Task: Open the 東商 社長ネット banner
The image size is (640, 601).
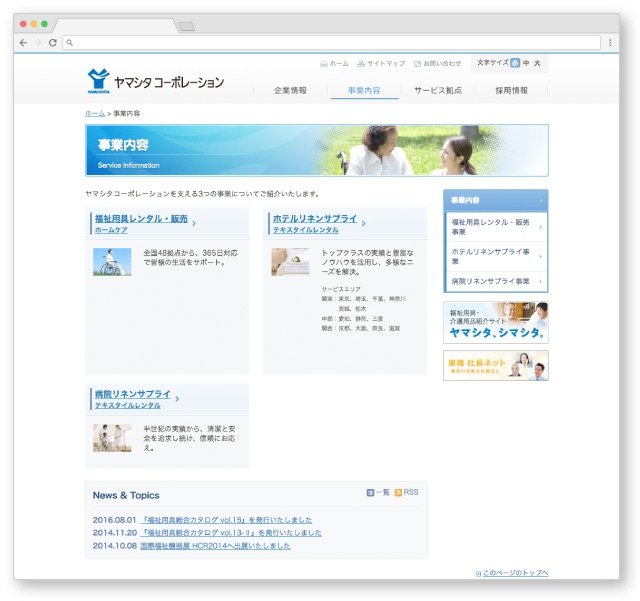Action: pos(496,366)
